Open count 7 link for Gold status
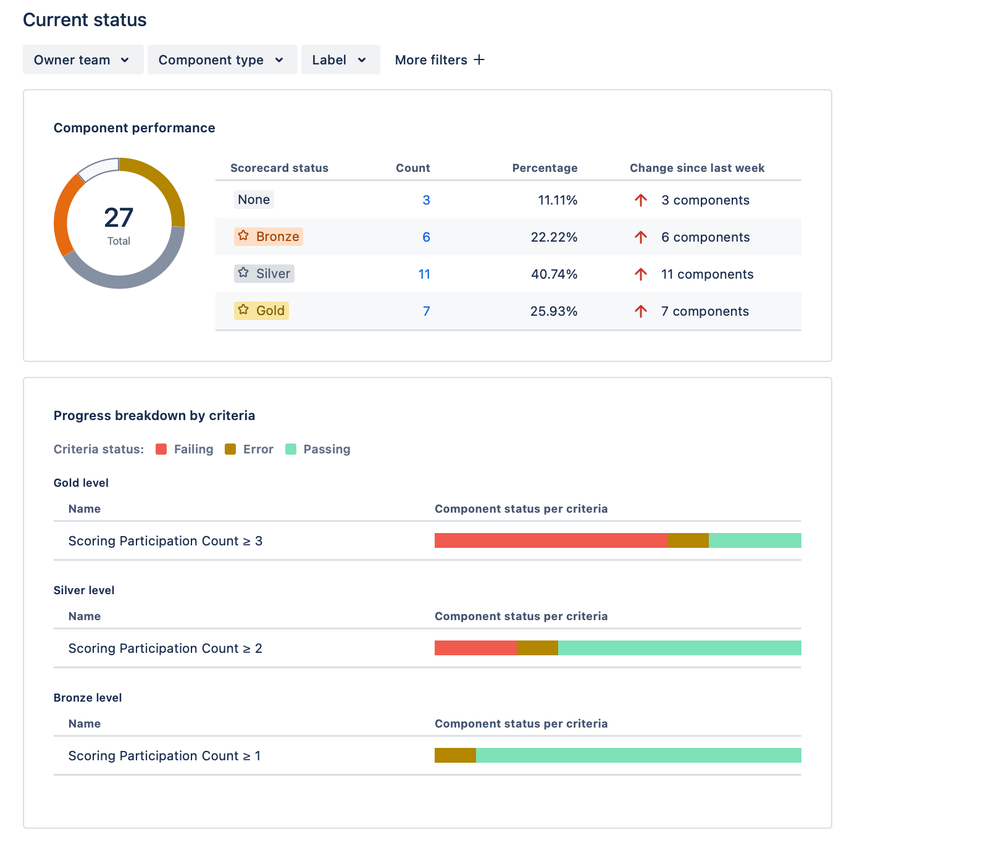 [426, 311]
